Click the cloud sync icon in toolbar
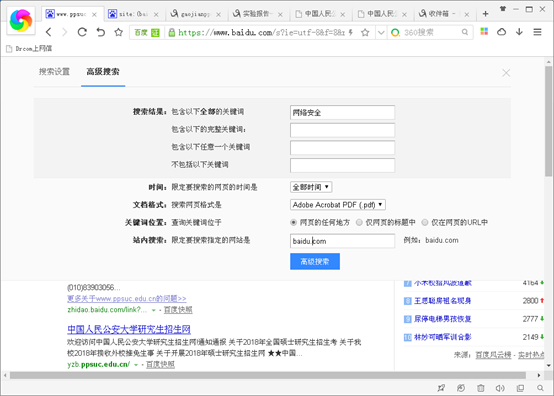 tap(501, 32)
